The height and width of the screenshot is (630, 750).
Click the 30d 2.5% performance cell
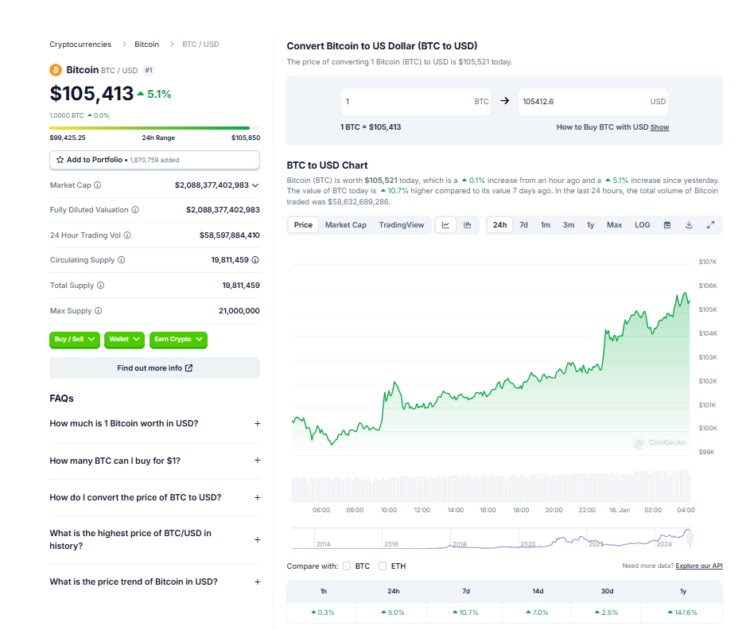point(607,612)
